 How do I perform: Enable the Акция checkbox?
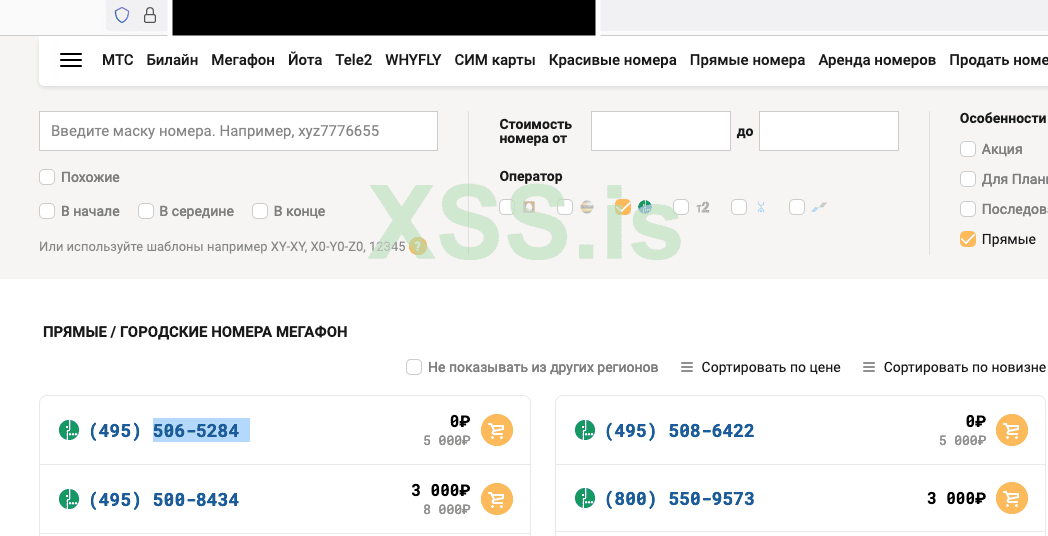(968, 148)
